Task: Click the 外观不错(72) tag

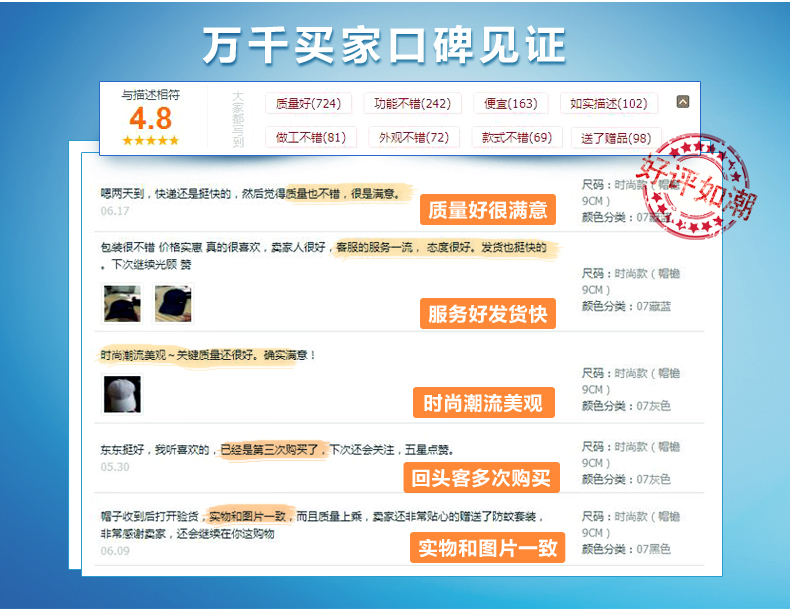Action: pos(414,138)
